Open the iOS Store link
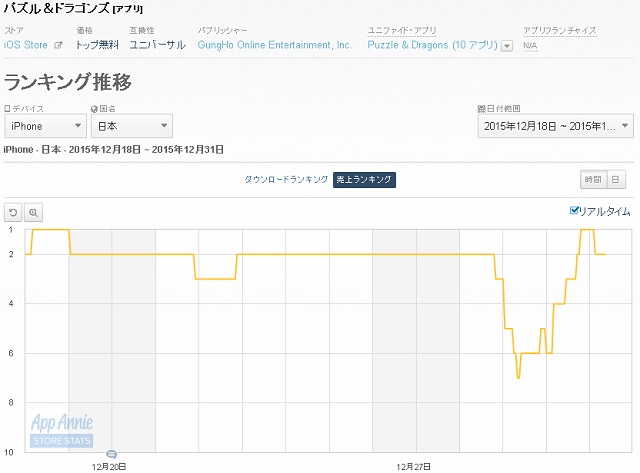The height and width of the screenshot is (473, 640). click(26, 45)
